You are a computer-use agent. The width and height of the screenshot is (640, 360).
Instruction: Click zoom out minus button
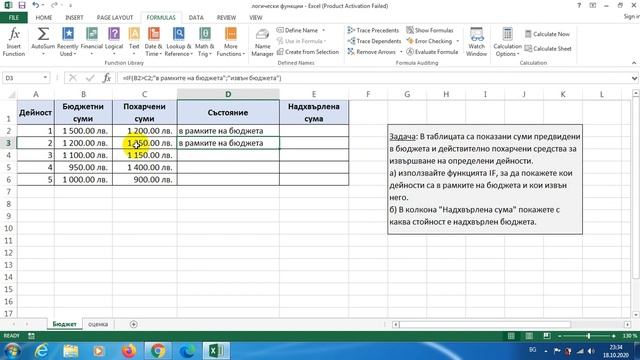[560, 336]
